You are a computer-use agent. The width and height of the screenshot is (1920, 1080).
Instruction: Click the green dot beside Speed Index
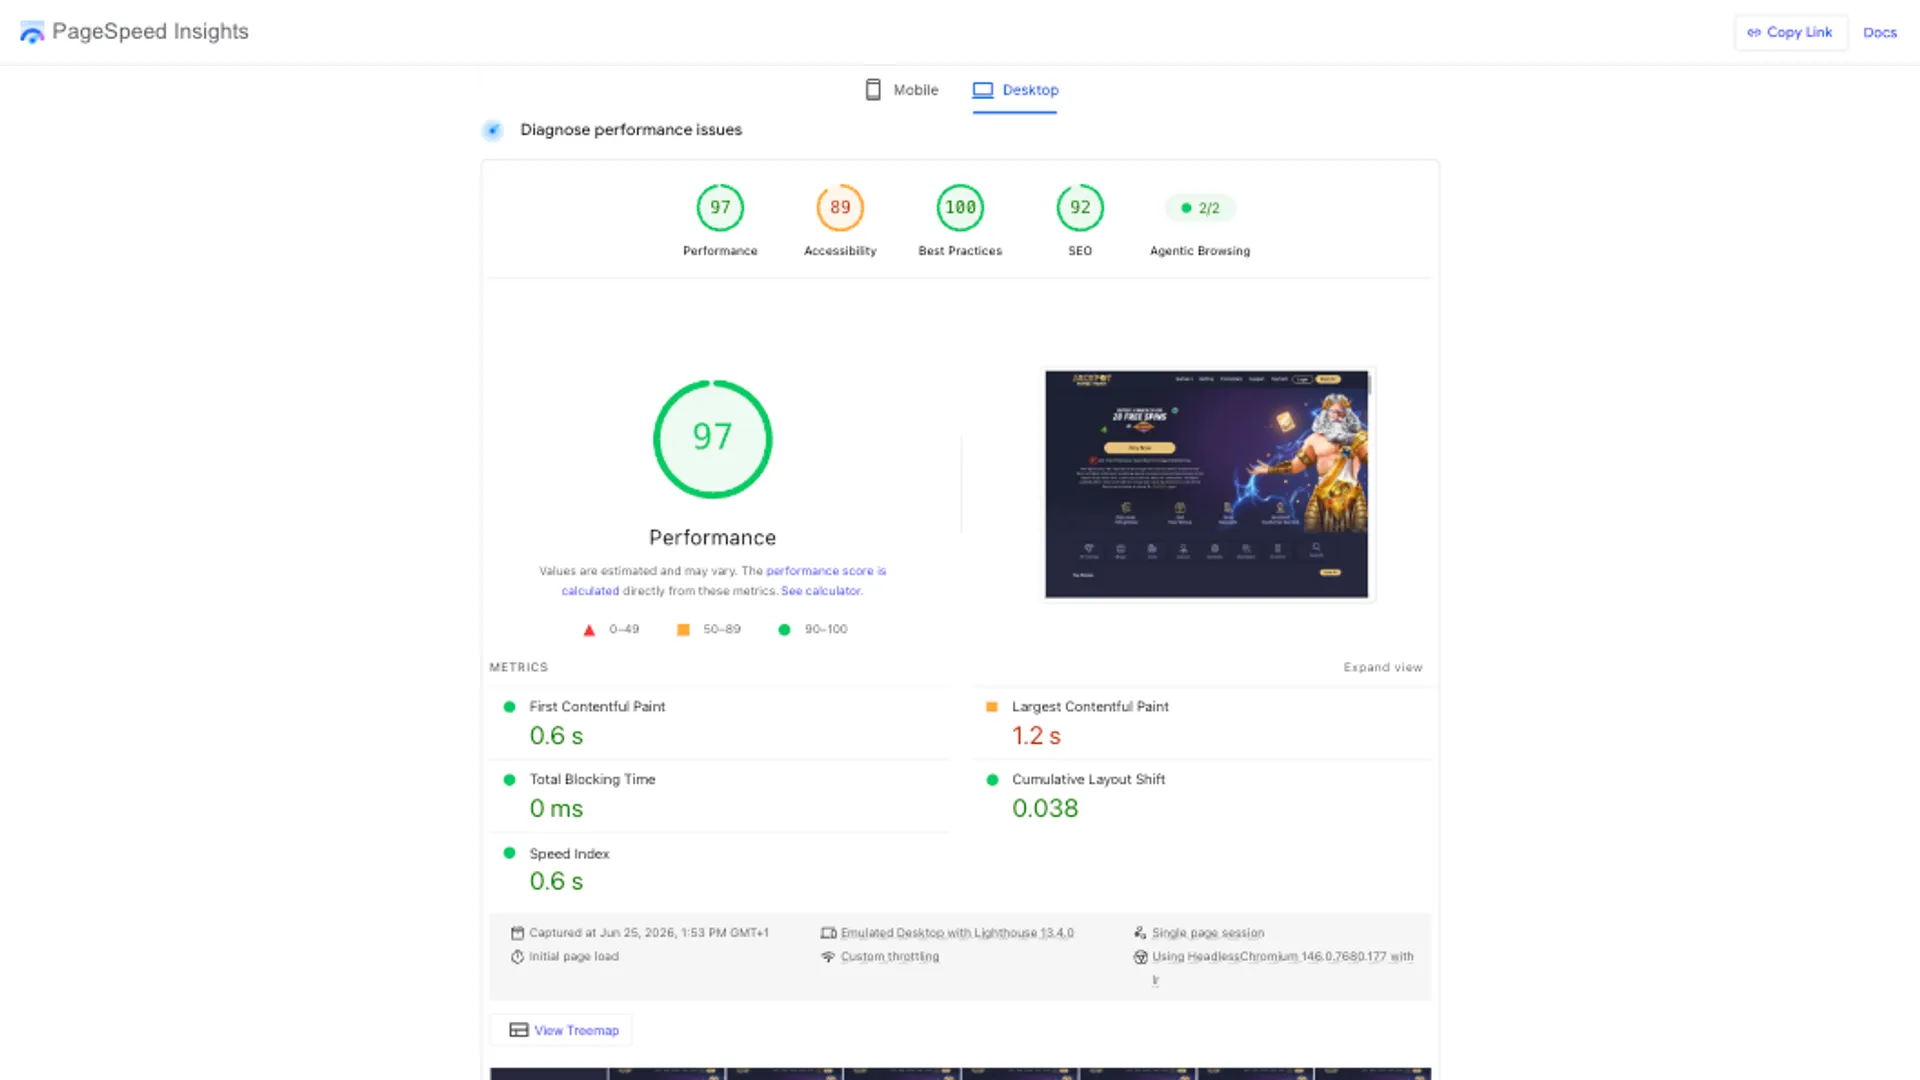click(509, 853)
